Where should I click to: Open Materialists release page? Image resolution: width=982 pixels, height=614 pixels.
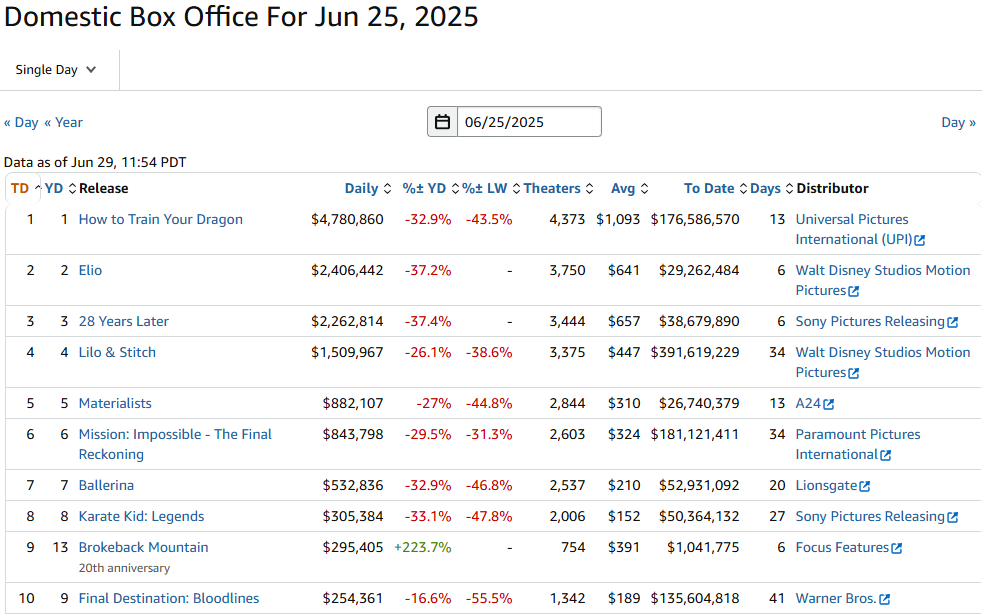coord(115,403)
